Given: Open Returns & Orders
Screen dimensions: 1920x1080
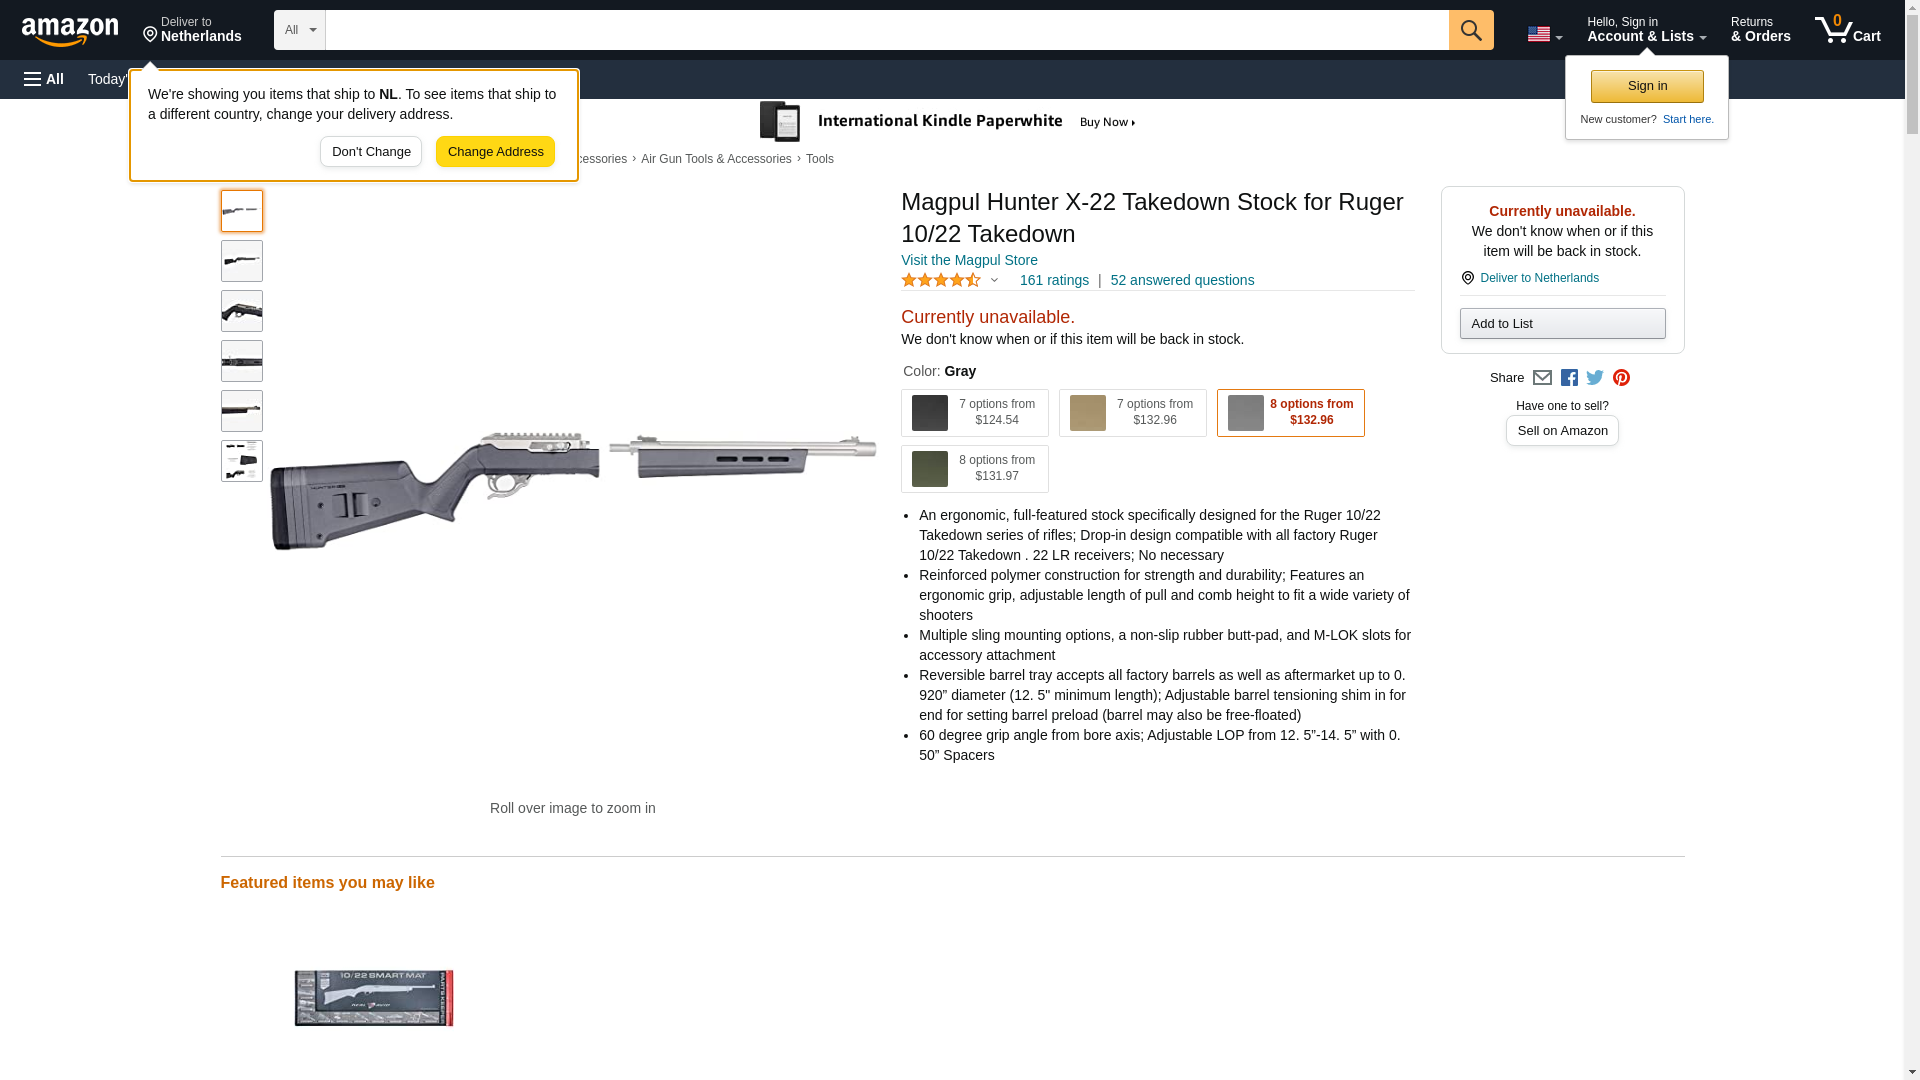Looking at the screenshot, I should (x=1760, y=30).
